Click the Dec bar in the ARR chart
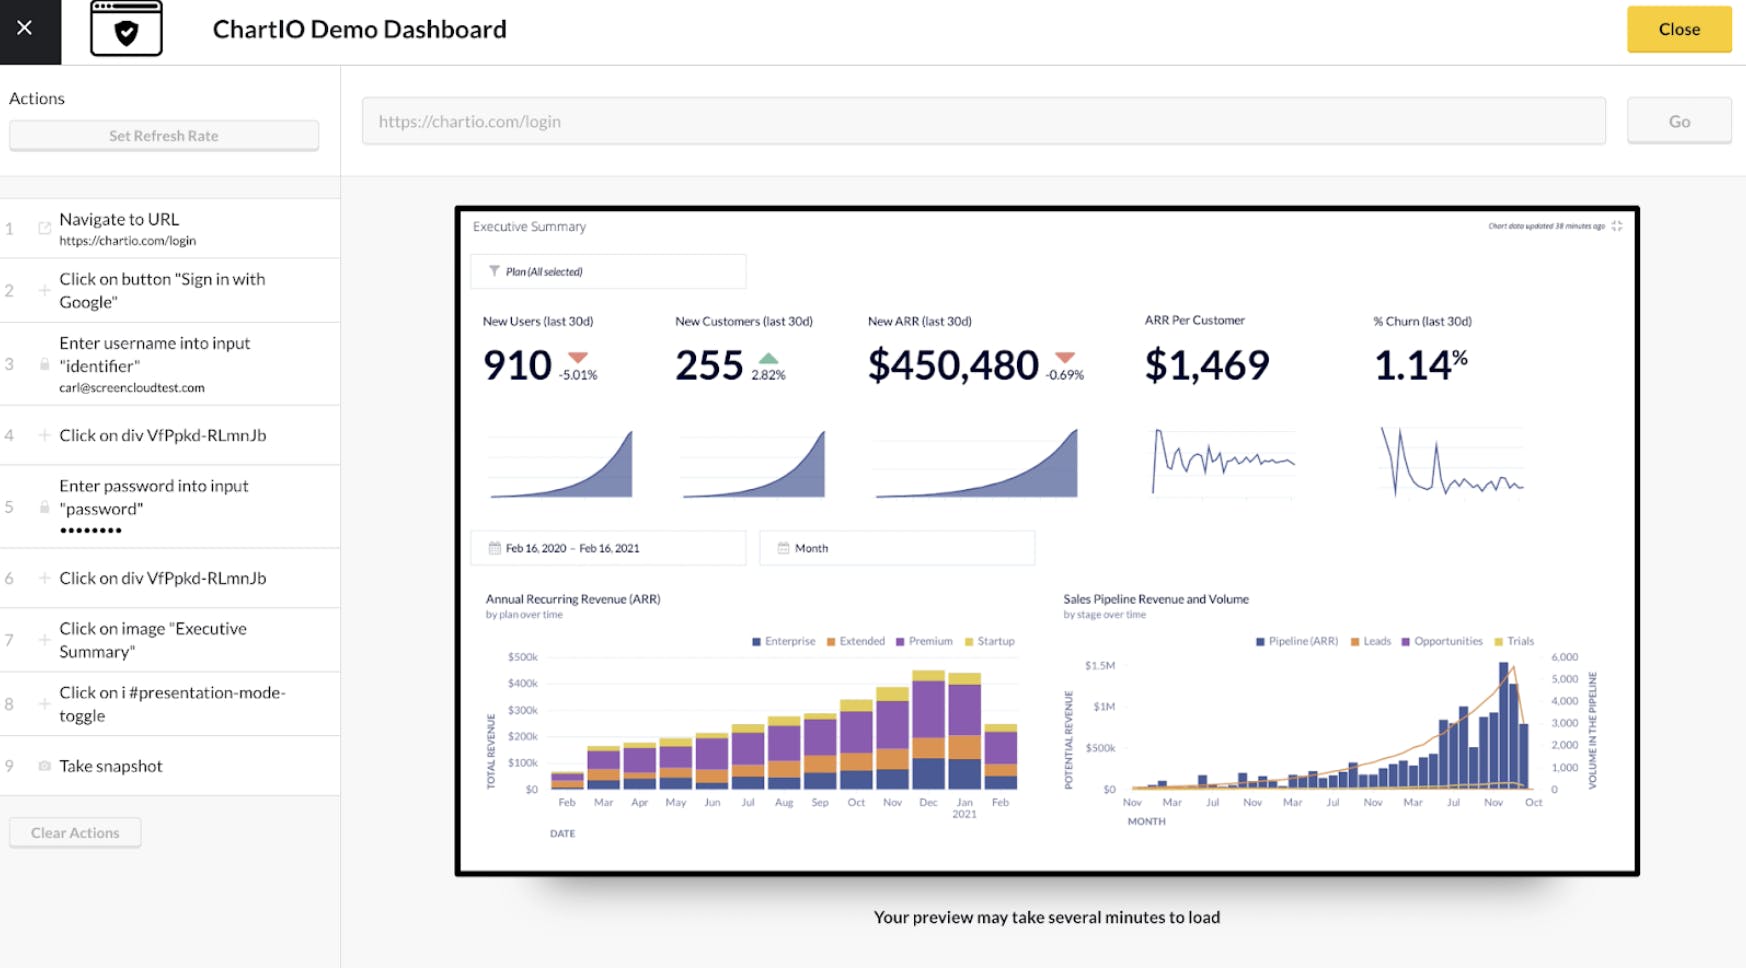 (x=928, y=729)
